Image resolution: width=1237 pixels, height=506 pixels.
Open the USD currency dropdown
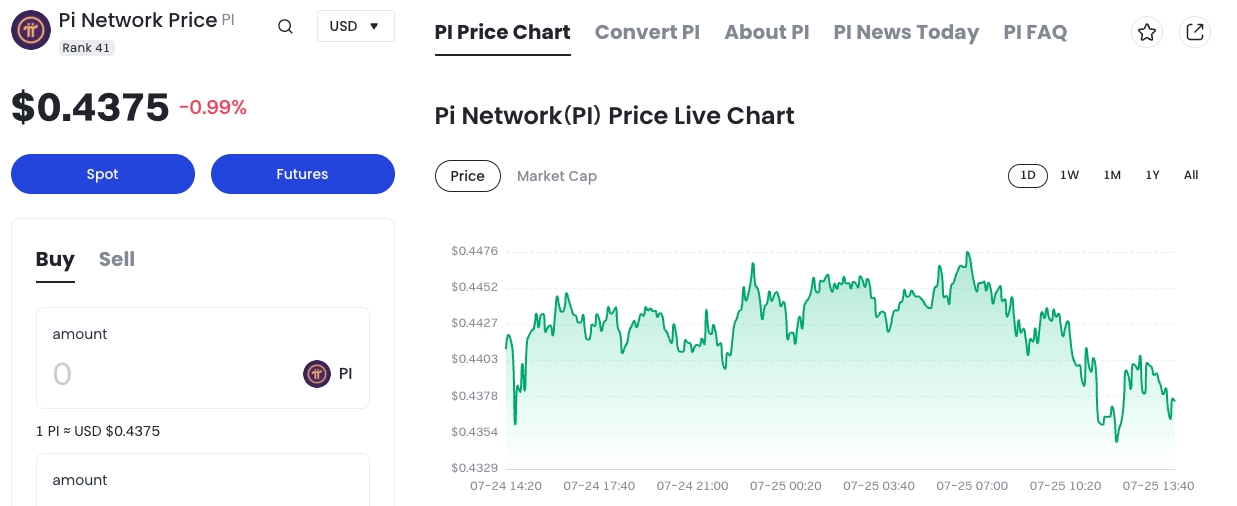tap(355, 26)
